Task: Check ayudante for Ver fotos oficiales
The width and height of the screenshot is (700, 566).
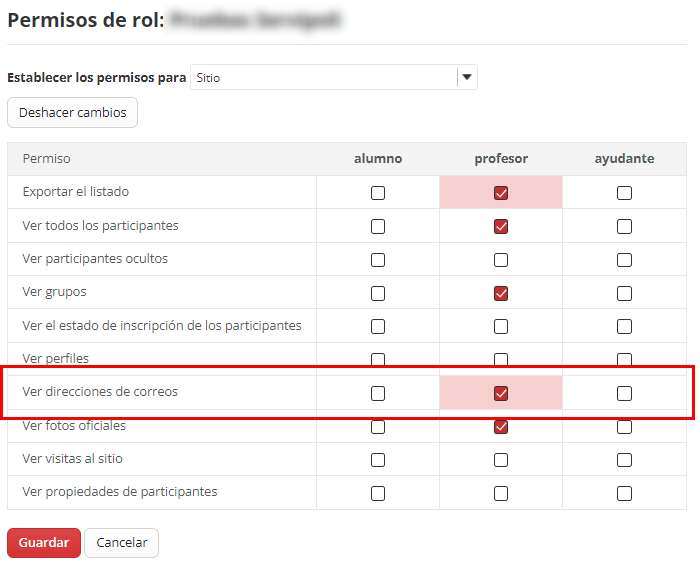Action: point(624,427)
